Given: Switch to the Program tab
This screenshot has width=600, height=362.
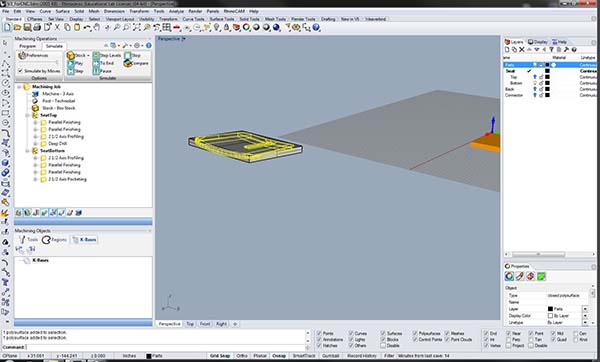Looking at the screenshot, I should coord(28,46).
